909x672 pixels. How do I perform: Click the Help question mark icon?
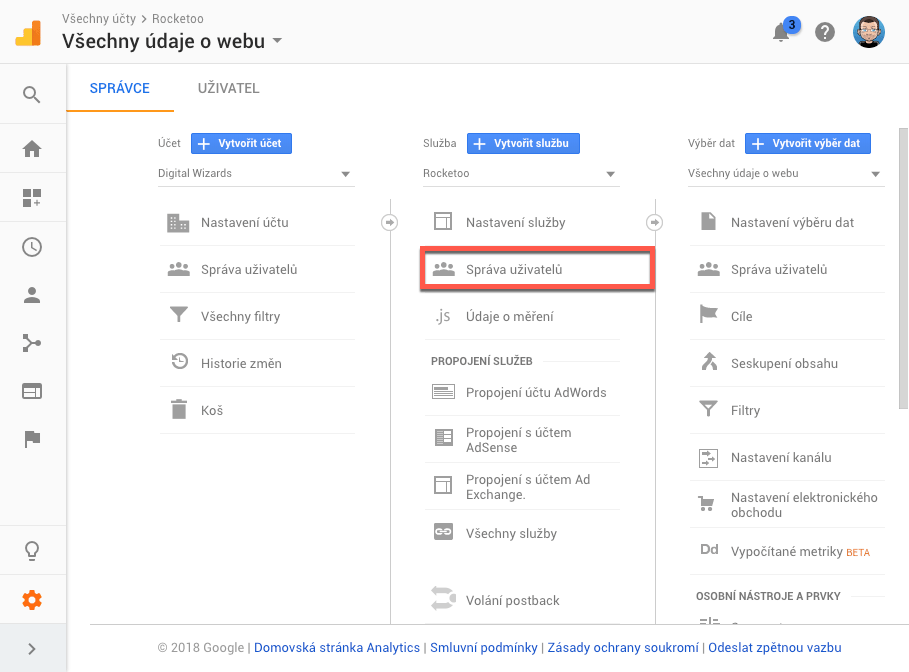click(x=824, y=32)
